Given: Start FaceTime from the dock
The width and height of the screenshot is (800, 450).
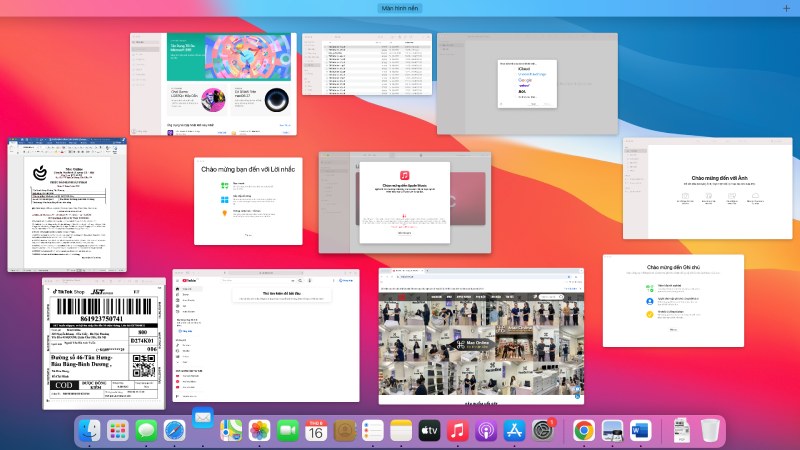Looking at the screenshot, I should 288,431.
